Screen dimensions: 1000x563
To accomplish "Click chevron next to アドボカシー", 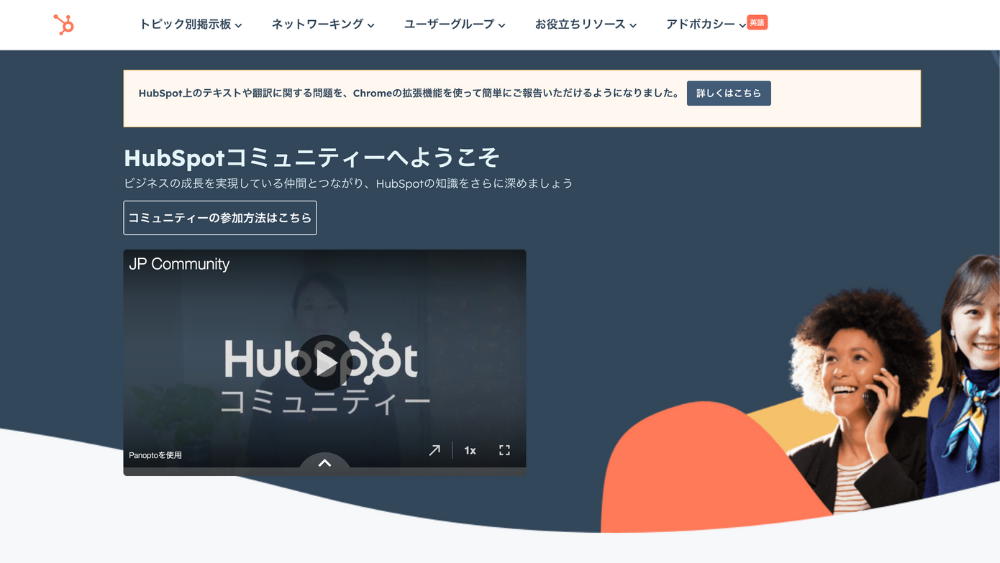I will coord(742,26).
